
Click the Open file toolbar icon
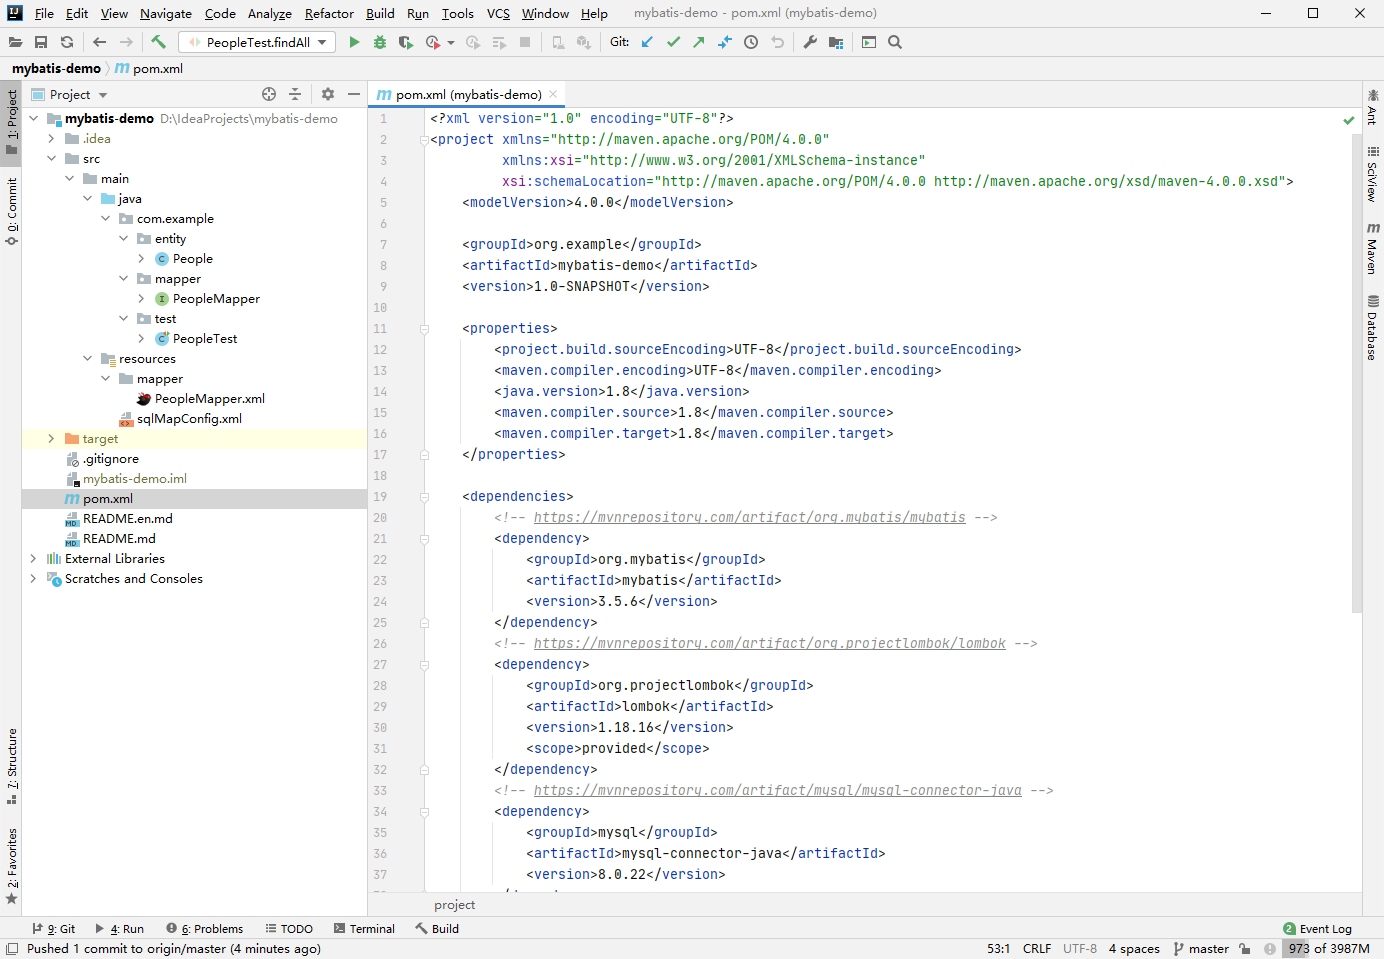click(x=15, y=42)
